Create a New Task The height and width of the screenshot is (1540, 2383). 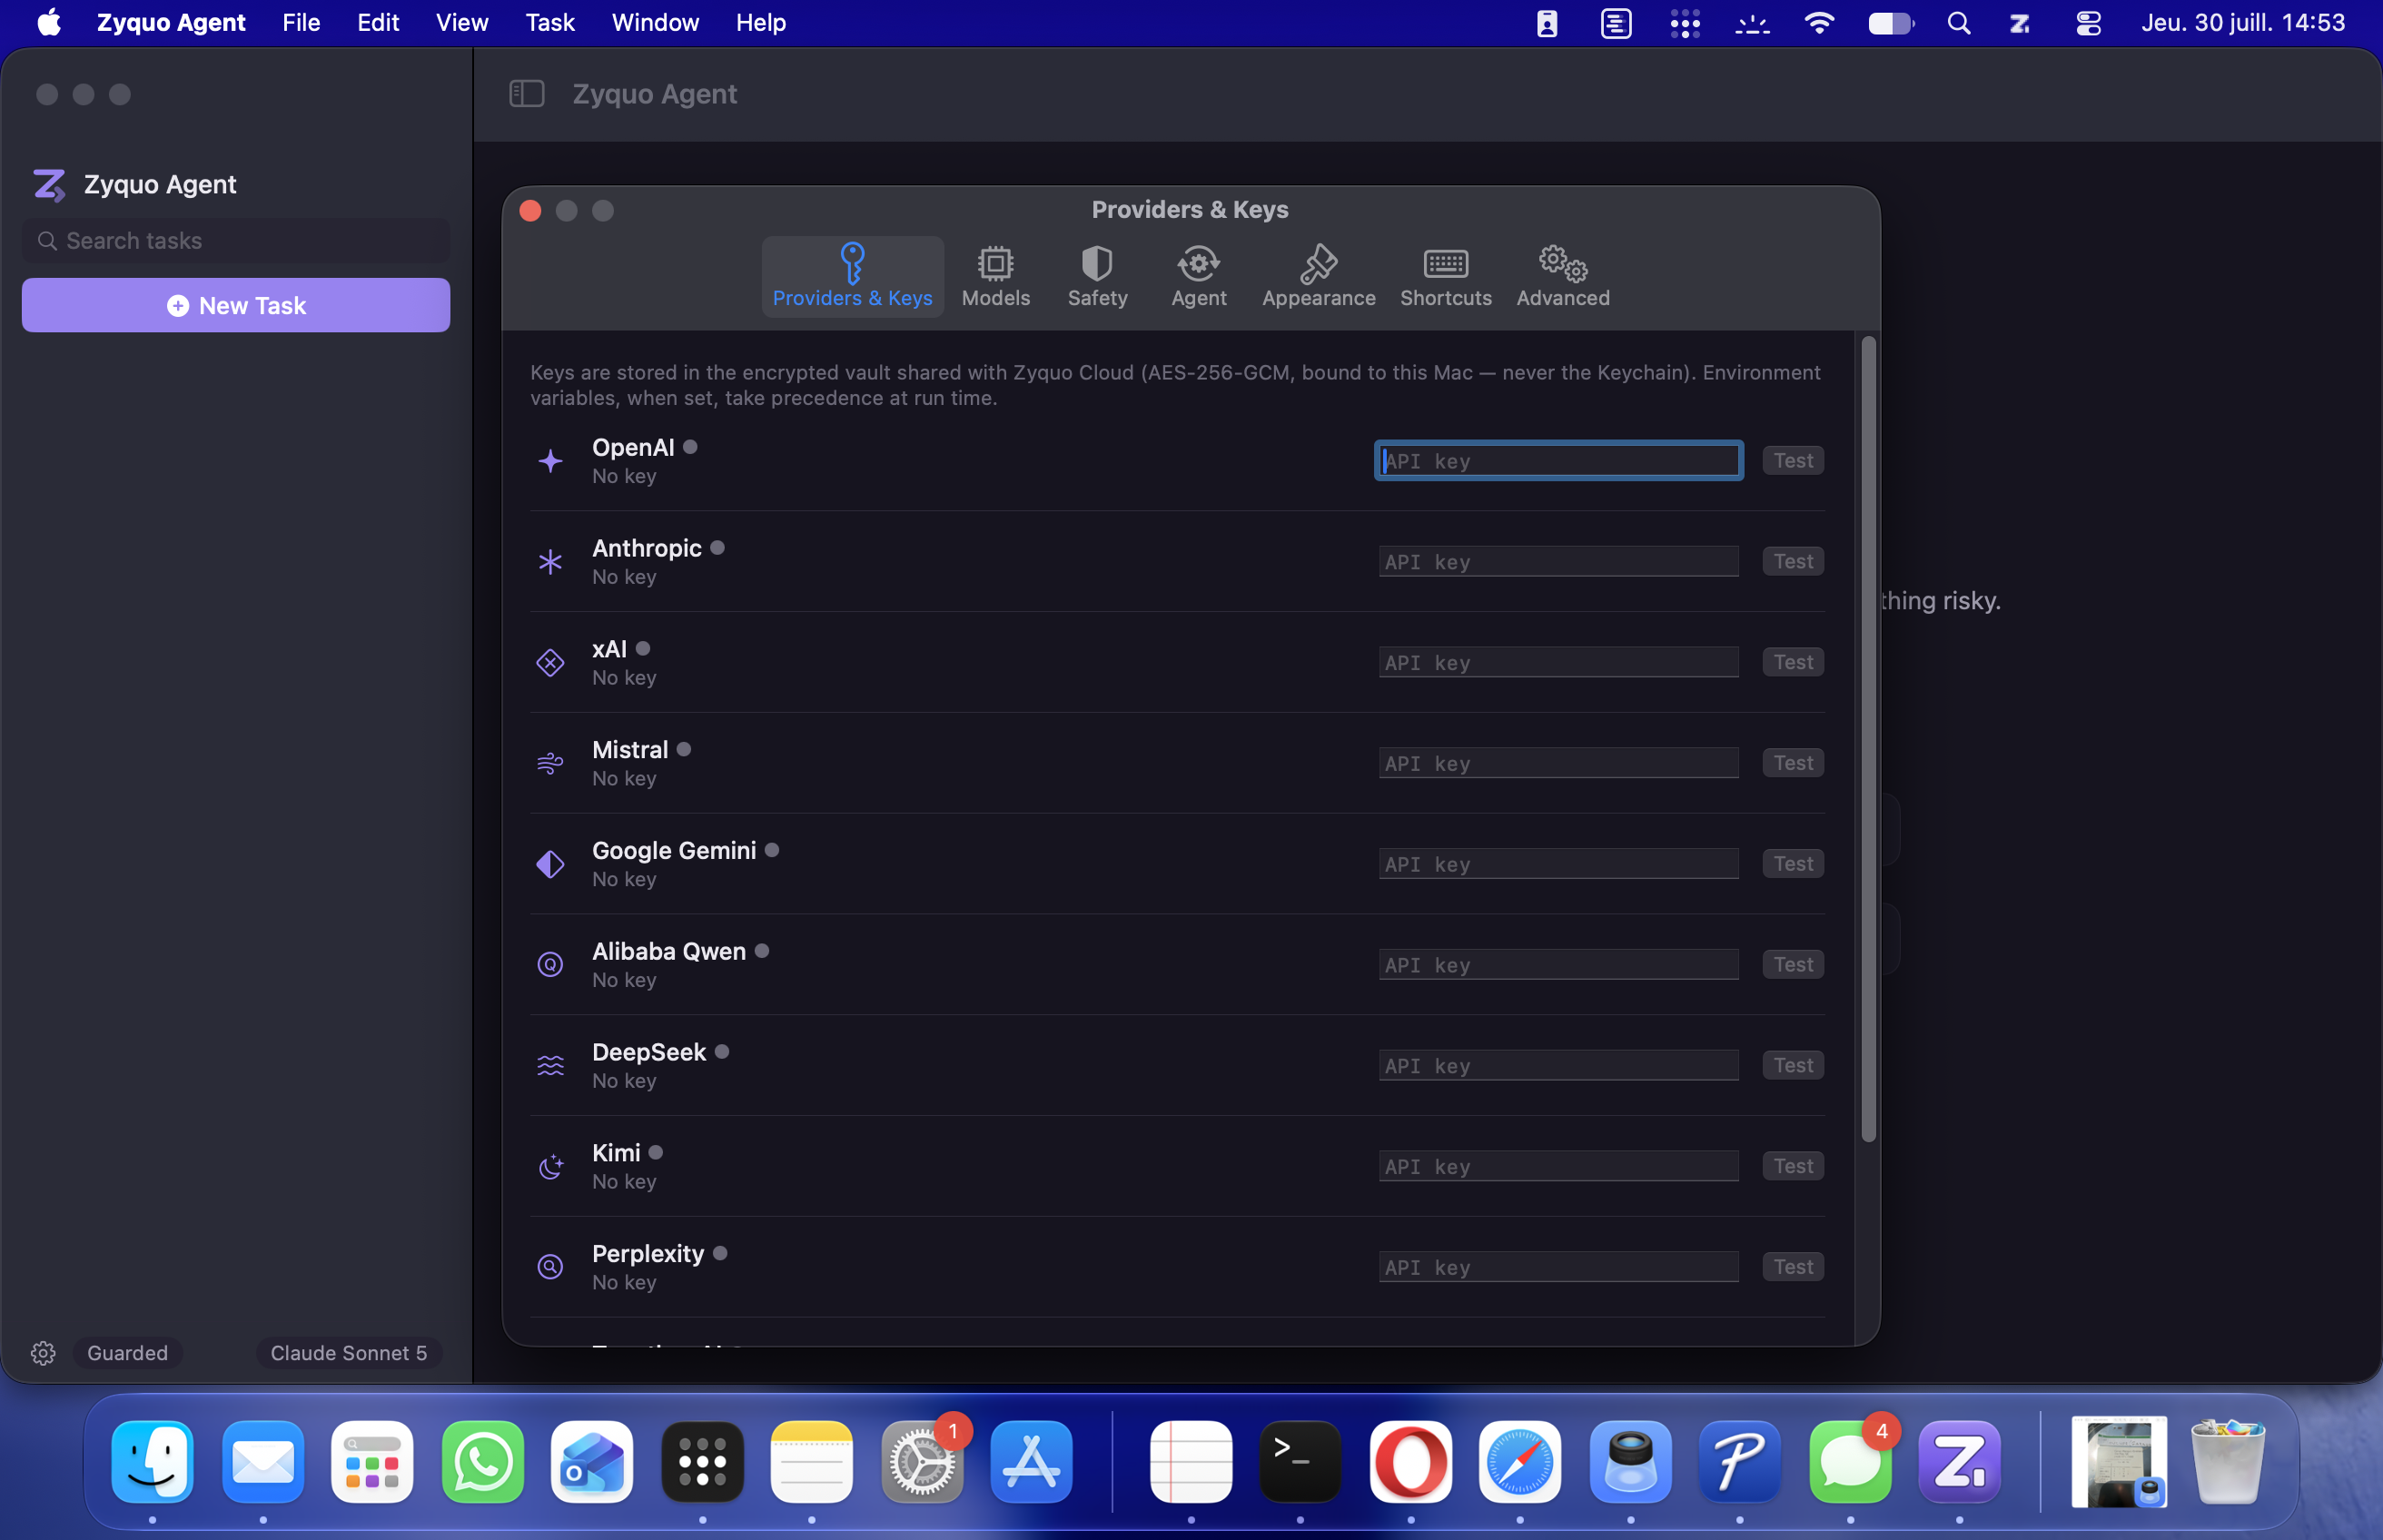(236, 305)
